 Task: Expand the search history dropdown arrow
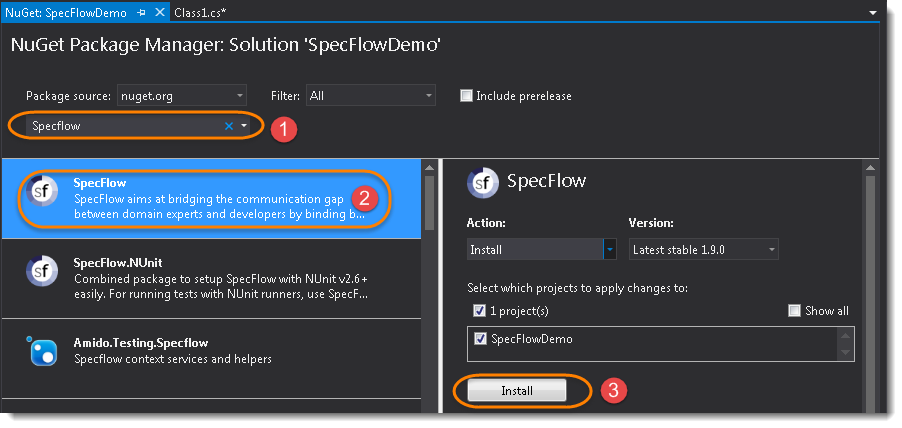tap(244, 126)
